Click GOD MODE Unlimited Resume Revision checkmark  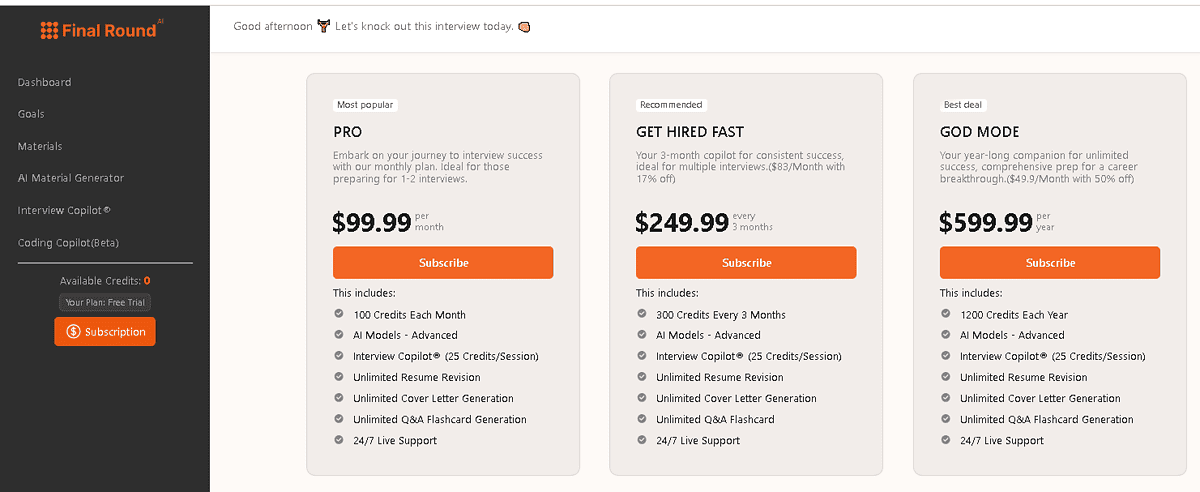[946, 377]
